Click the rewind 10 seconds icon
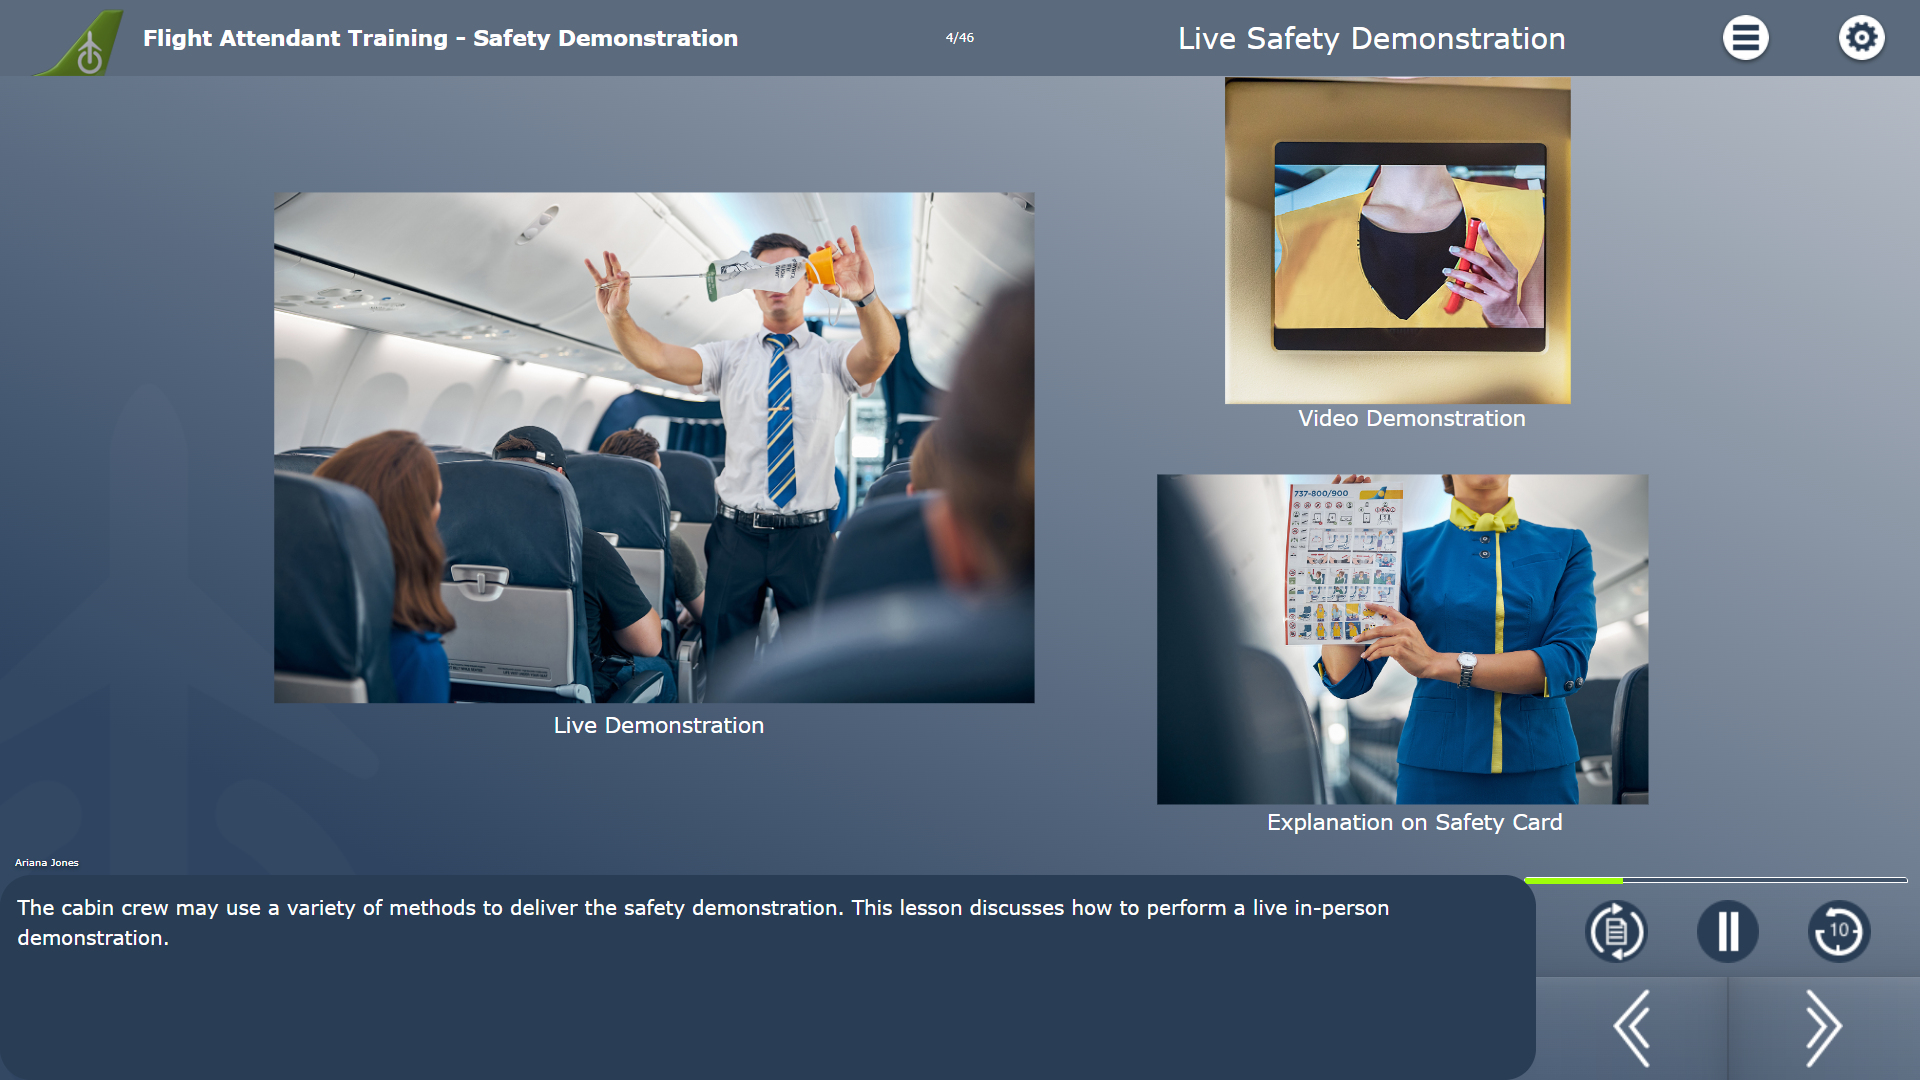The width and height of the screenshot is (1920, 1080). 1837,930
